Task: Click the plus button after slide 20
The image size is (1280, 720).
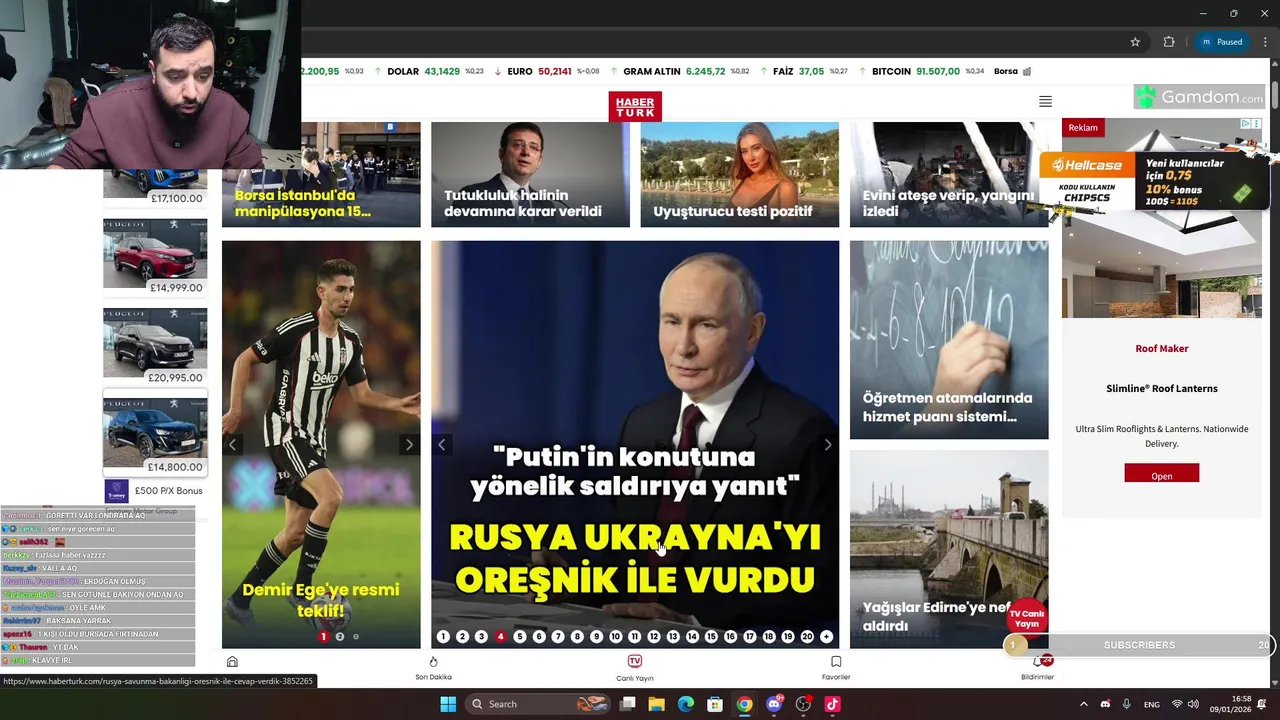Action: pyautogui.click(x=826, y=636)
